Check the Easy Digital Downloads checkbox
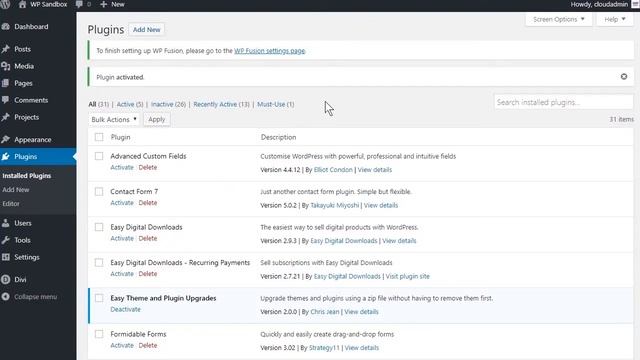 click(99, 227)
